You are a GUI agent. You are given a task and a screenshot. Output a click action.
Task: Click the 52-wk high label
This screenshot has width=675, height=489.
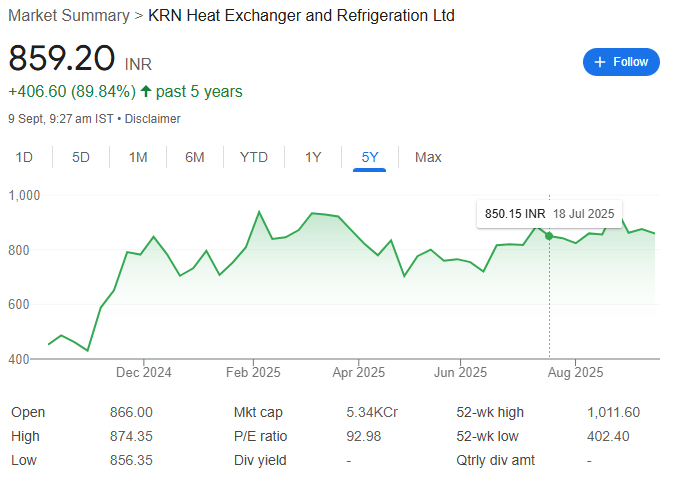[490, 412]
